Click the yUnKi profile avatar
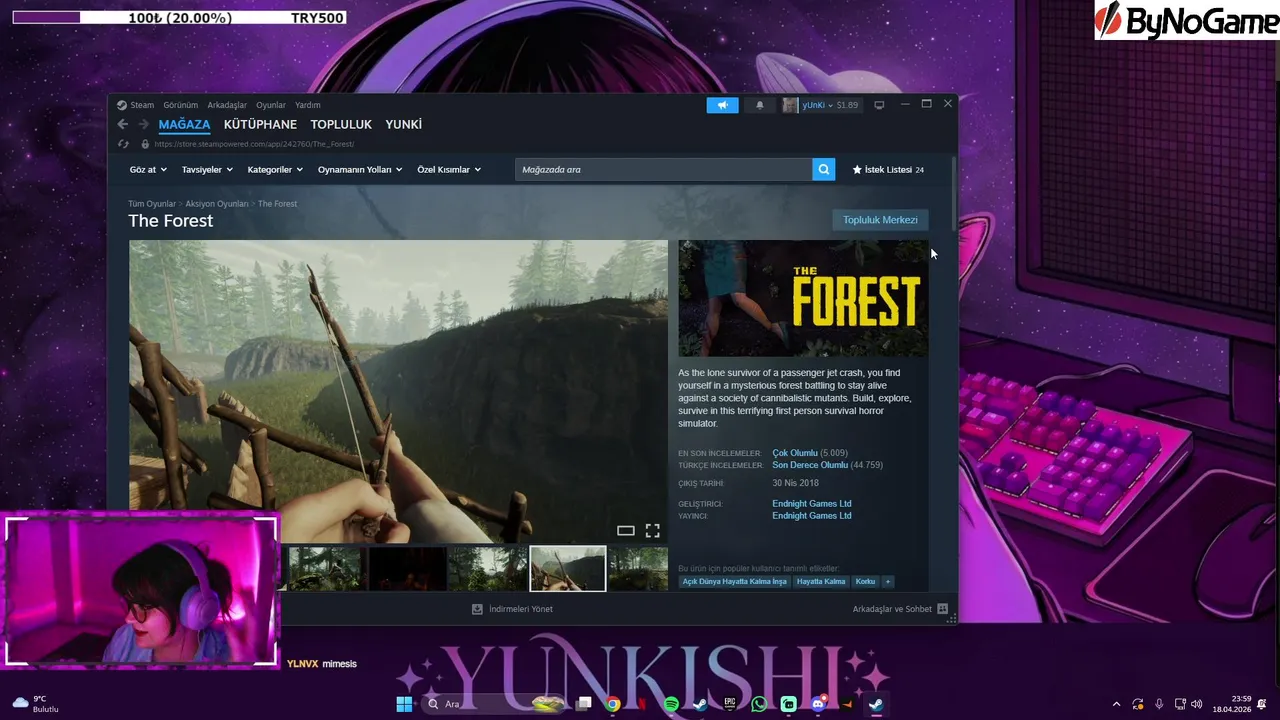The height and width of the screenshot is (720, 1280). (790, 105)
